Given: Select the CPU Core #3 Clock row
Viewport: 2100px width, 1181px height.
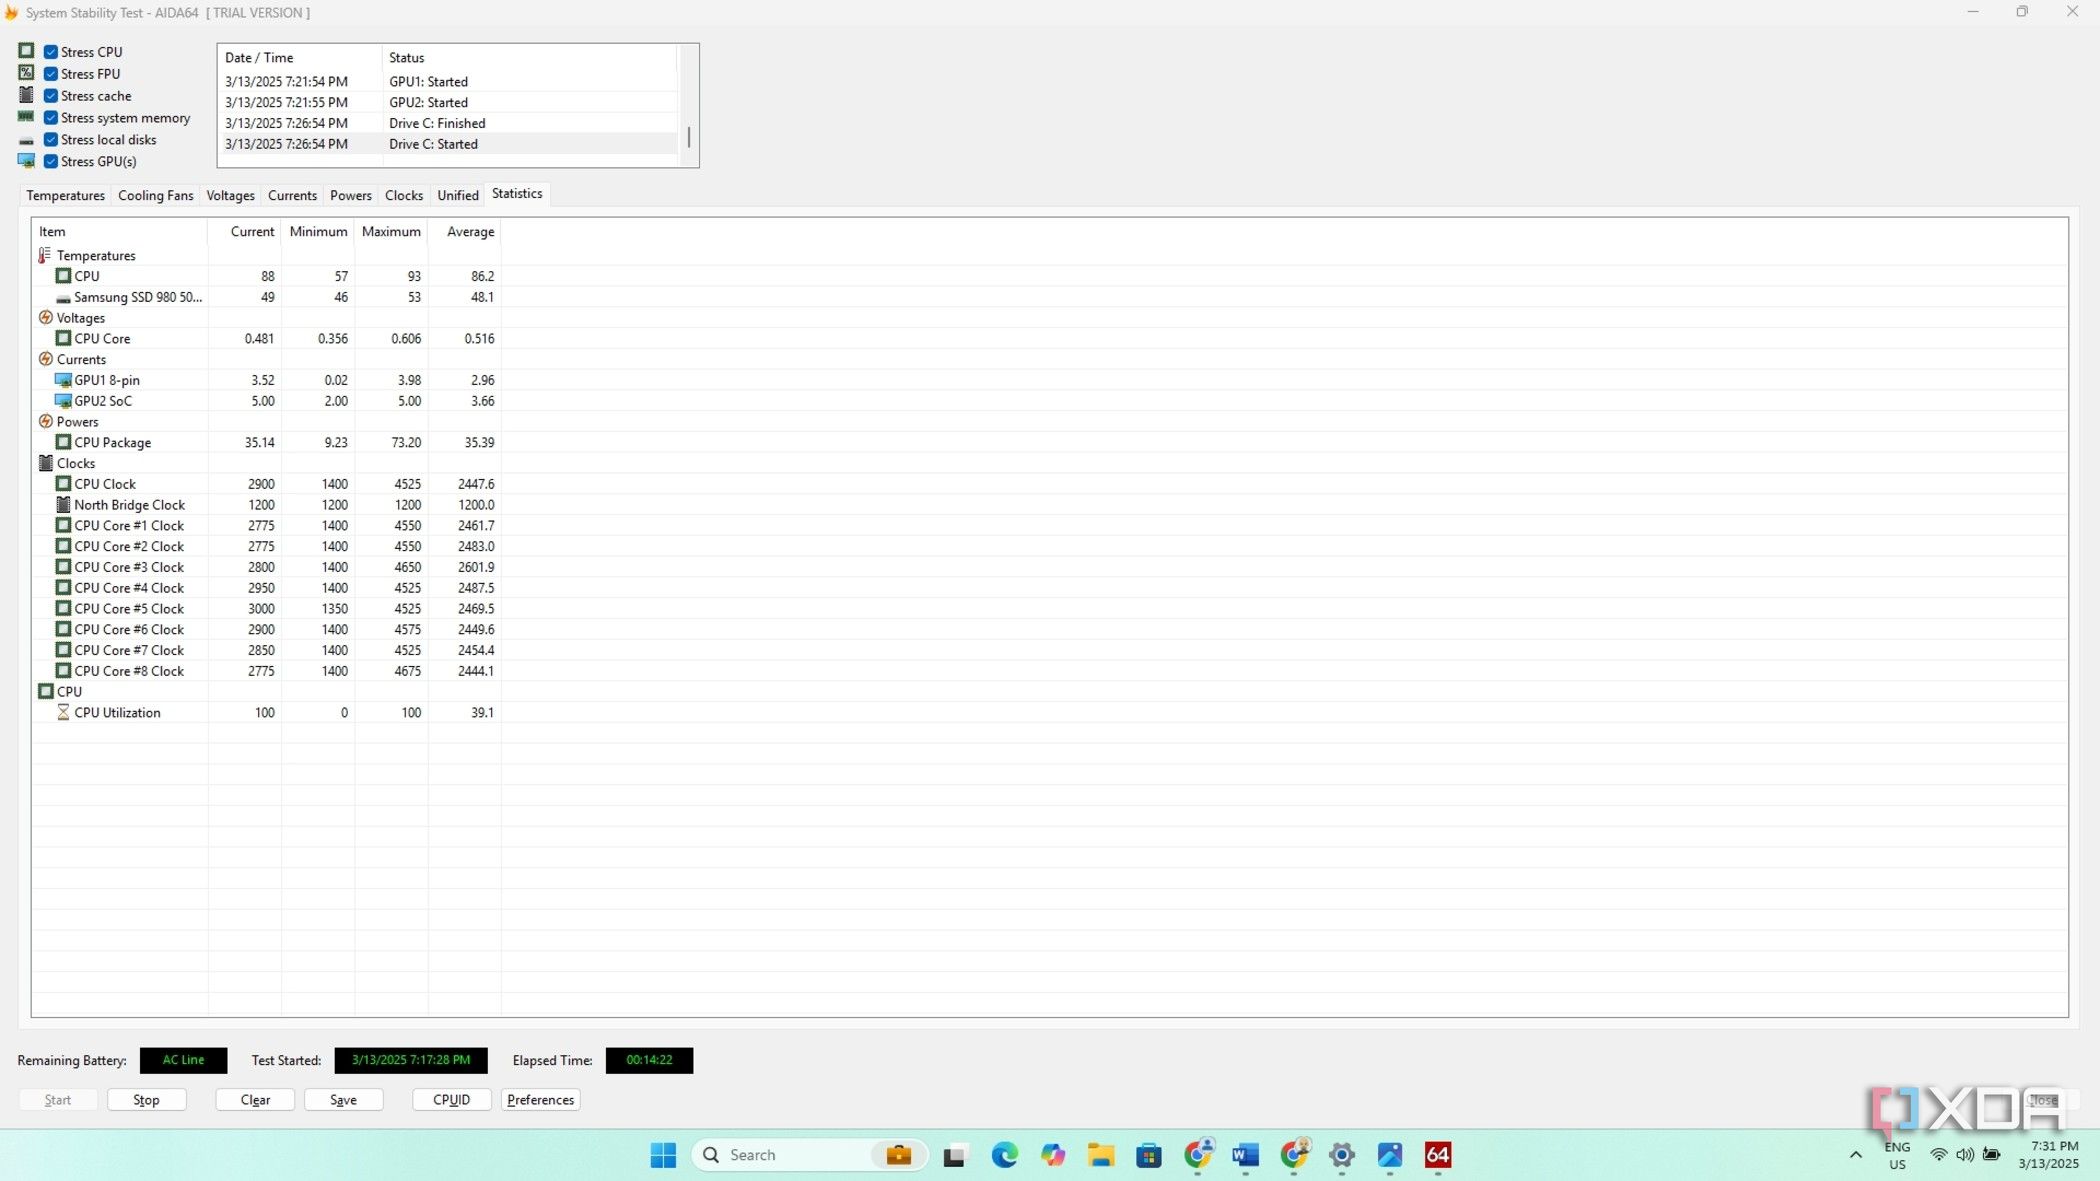Looking at the screenshot, I should [266, 567].
